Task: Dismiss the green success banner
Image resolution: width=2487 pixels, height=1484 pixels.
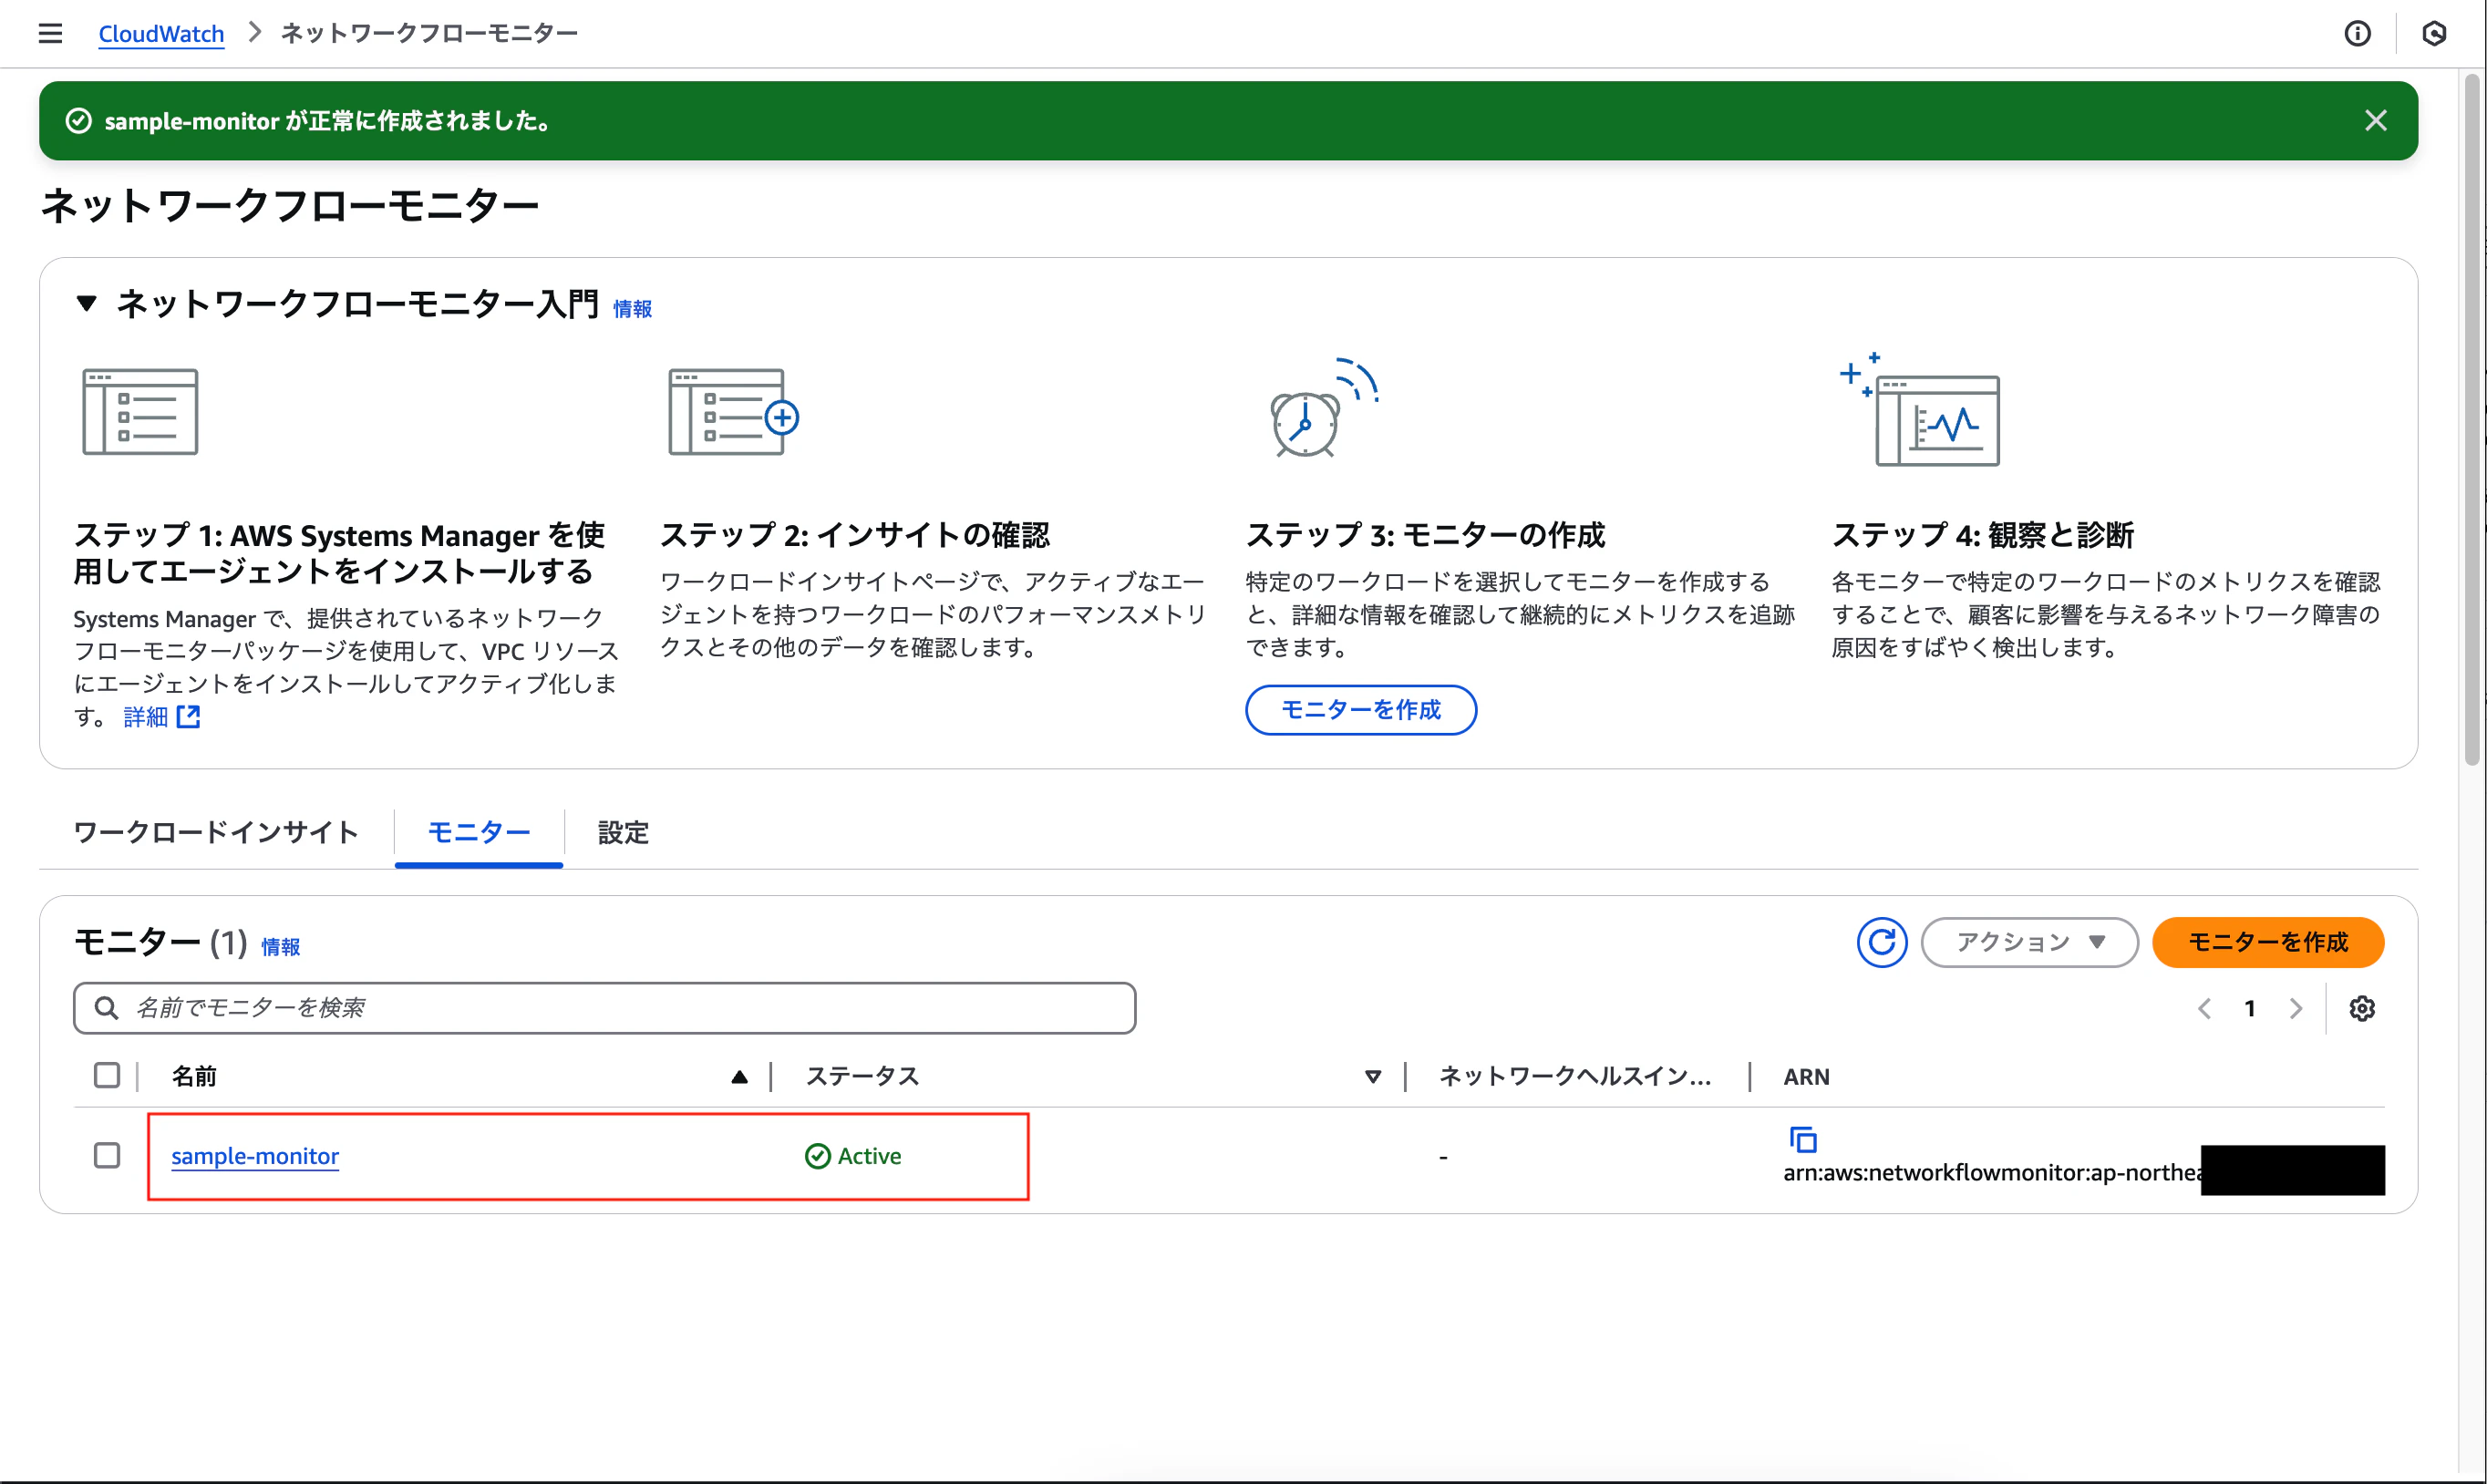Action: pyautogui.click(x=2375, y=121)
